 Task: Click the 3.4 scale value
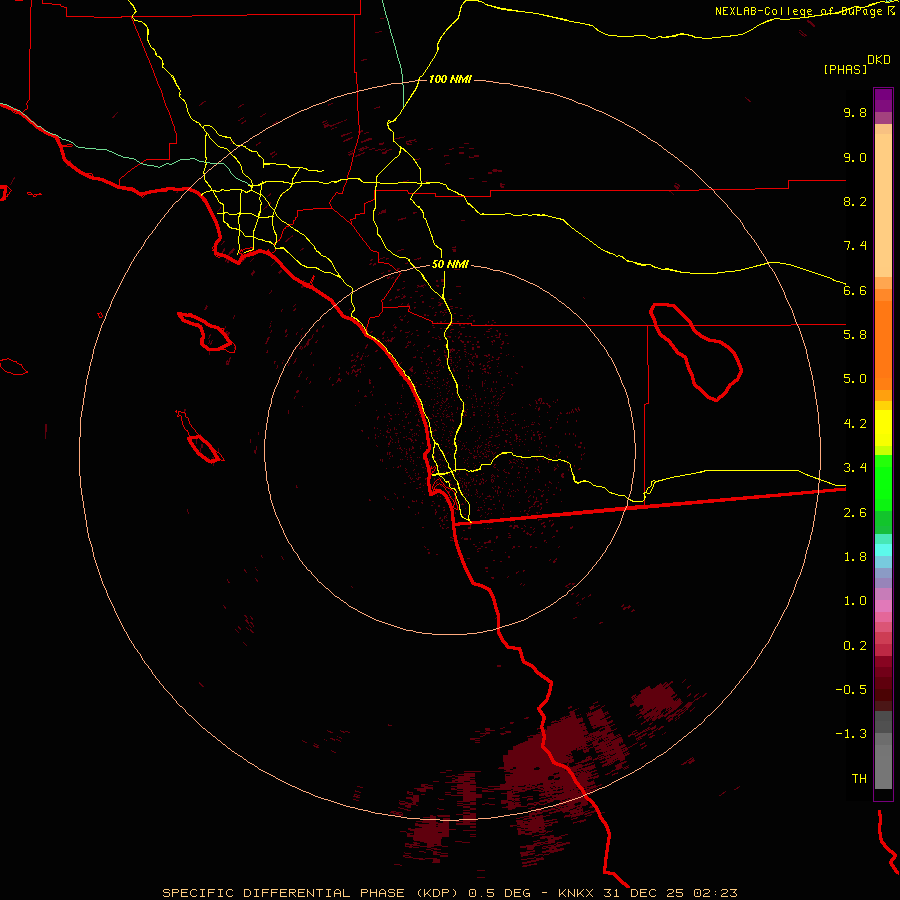[855, 468]
